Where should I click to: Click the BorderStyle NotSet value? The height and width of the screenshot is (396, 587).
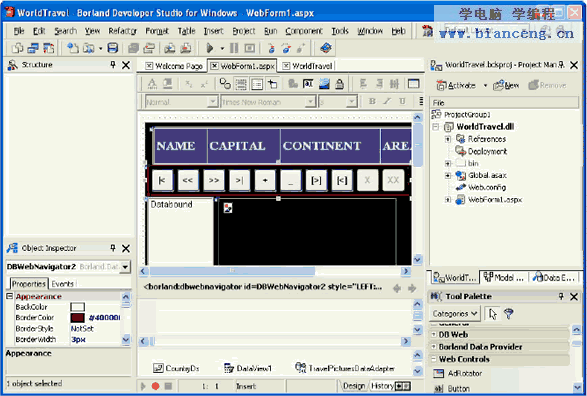click(82, 328)
